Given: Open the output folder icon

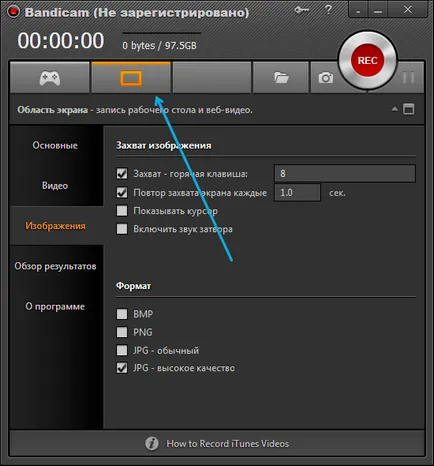Looking at the screenshot, I should pyautogui.click(x=281, y=78).
